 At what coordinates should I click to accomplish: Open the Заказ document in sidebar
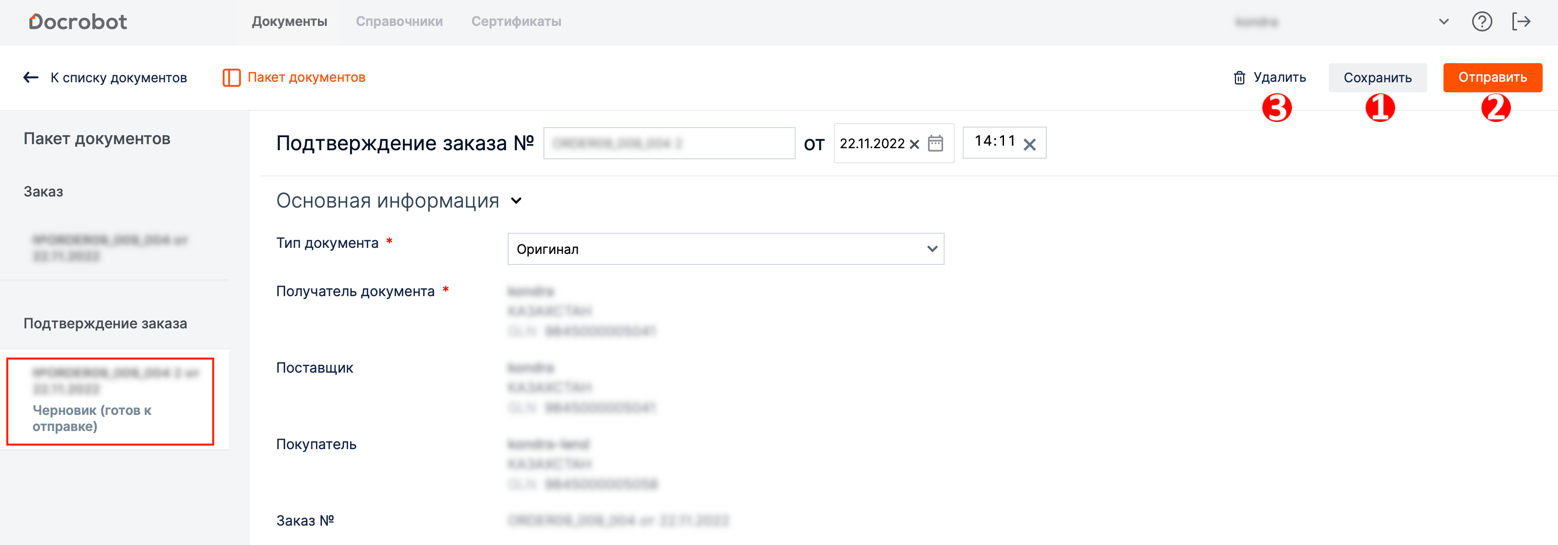click(x=110, y=248)
